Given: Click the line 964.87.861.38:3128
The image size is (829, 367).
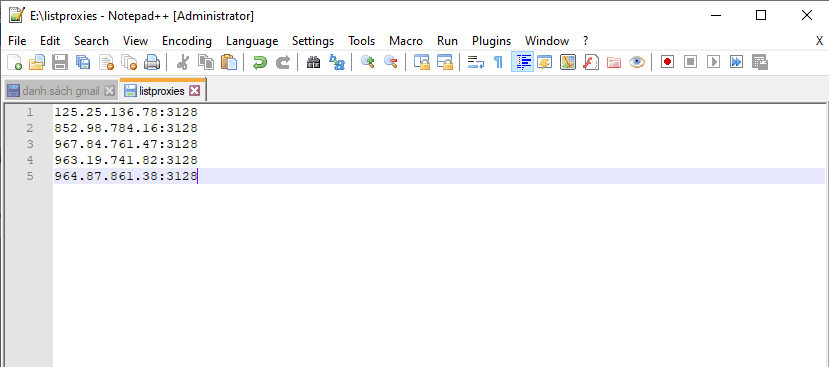Looking at the screenshot, I should pos(126,176).
